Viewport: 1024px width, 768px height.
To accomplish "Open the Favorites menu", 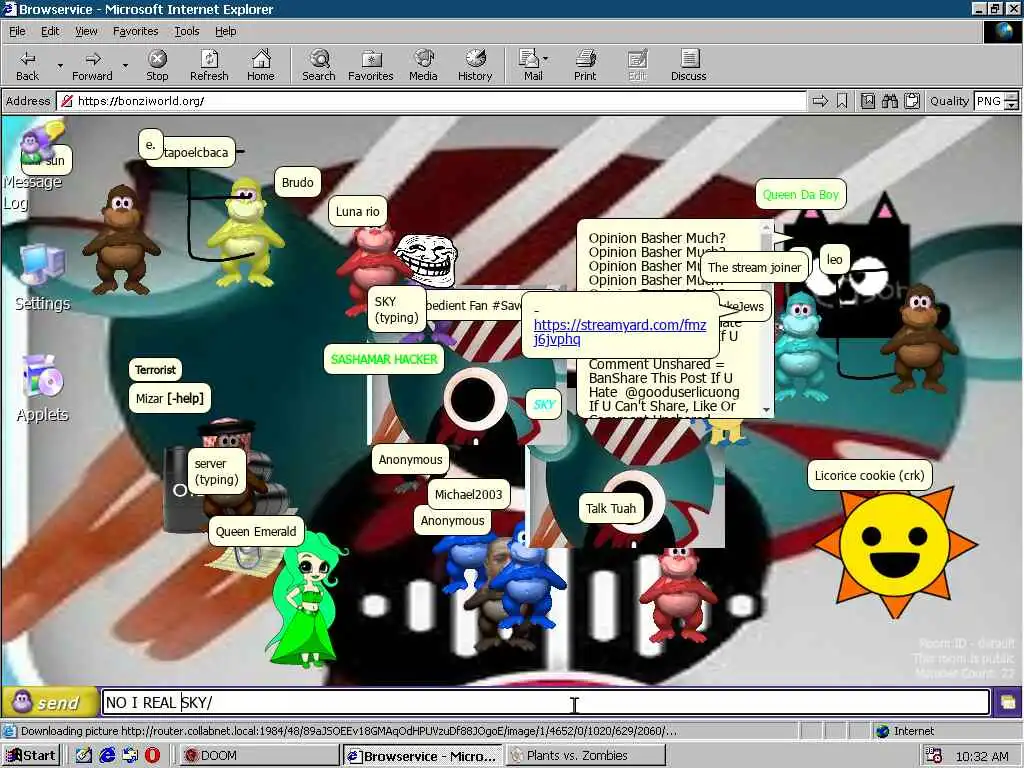I will pos(135,31).
